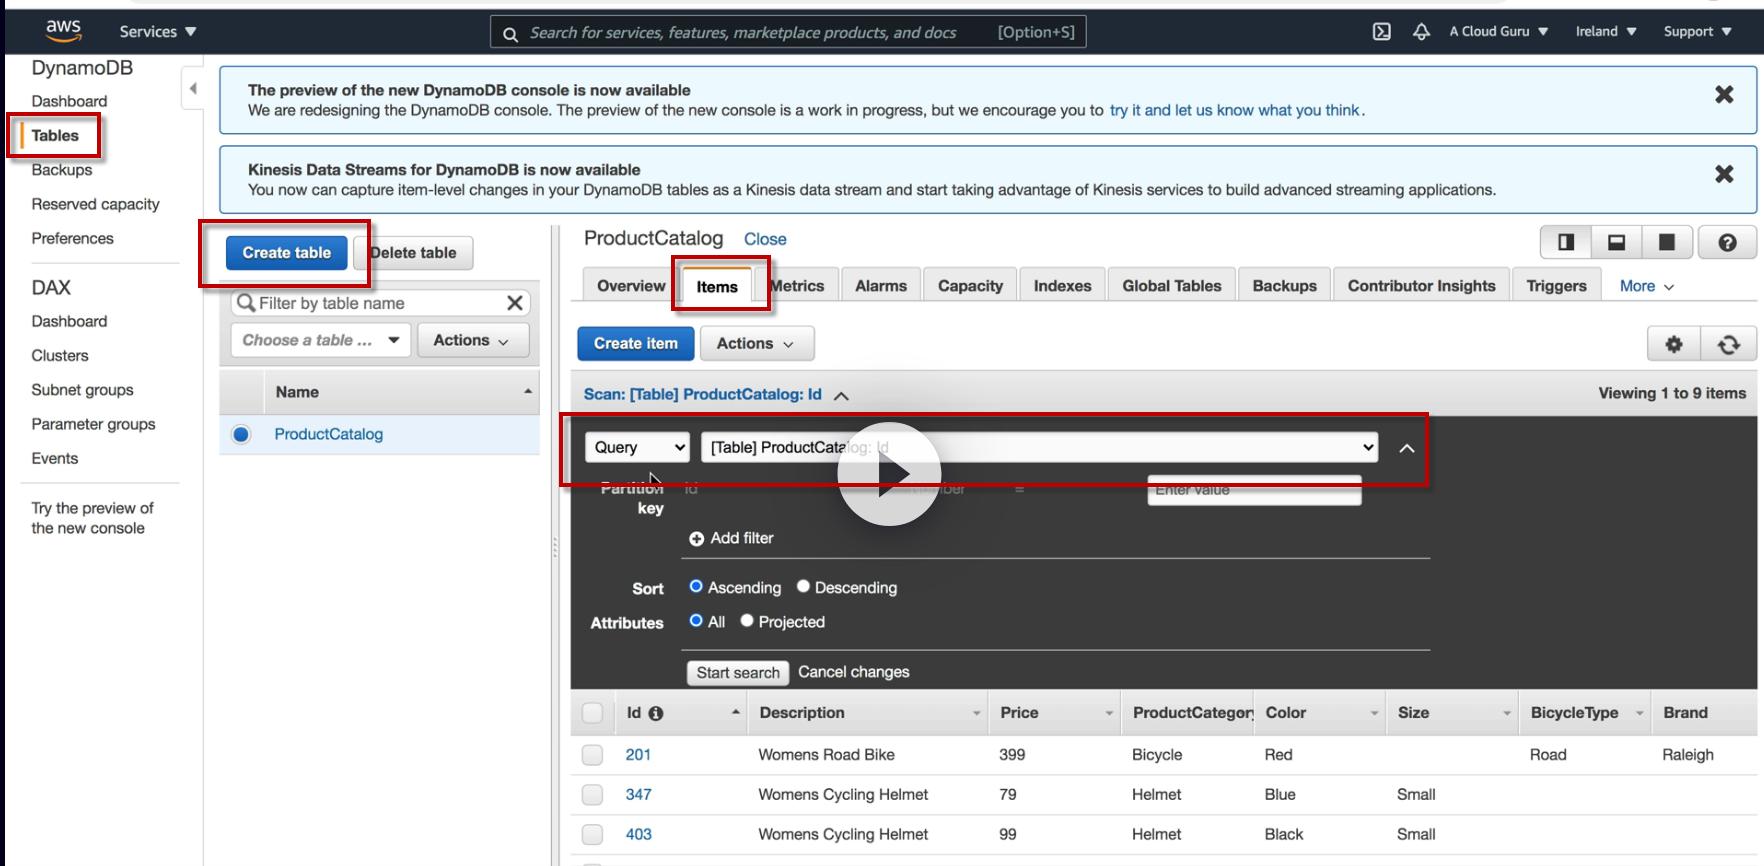Switch to the Indexes tab
1764x866 pixels.
coord(1062,286)
